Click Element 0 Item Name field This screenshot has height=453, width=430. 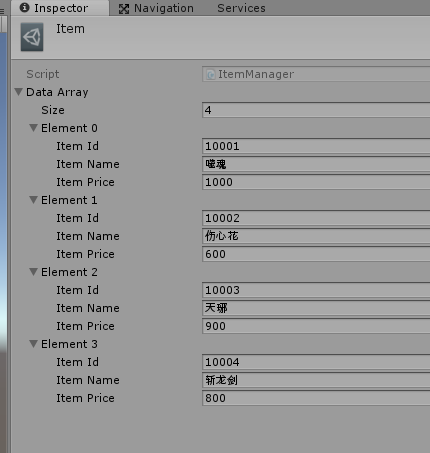316,164
